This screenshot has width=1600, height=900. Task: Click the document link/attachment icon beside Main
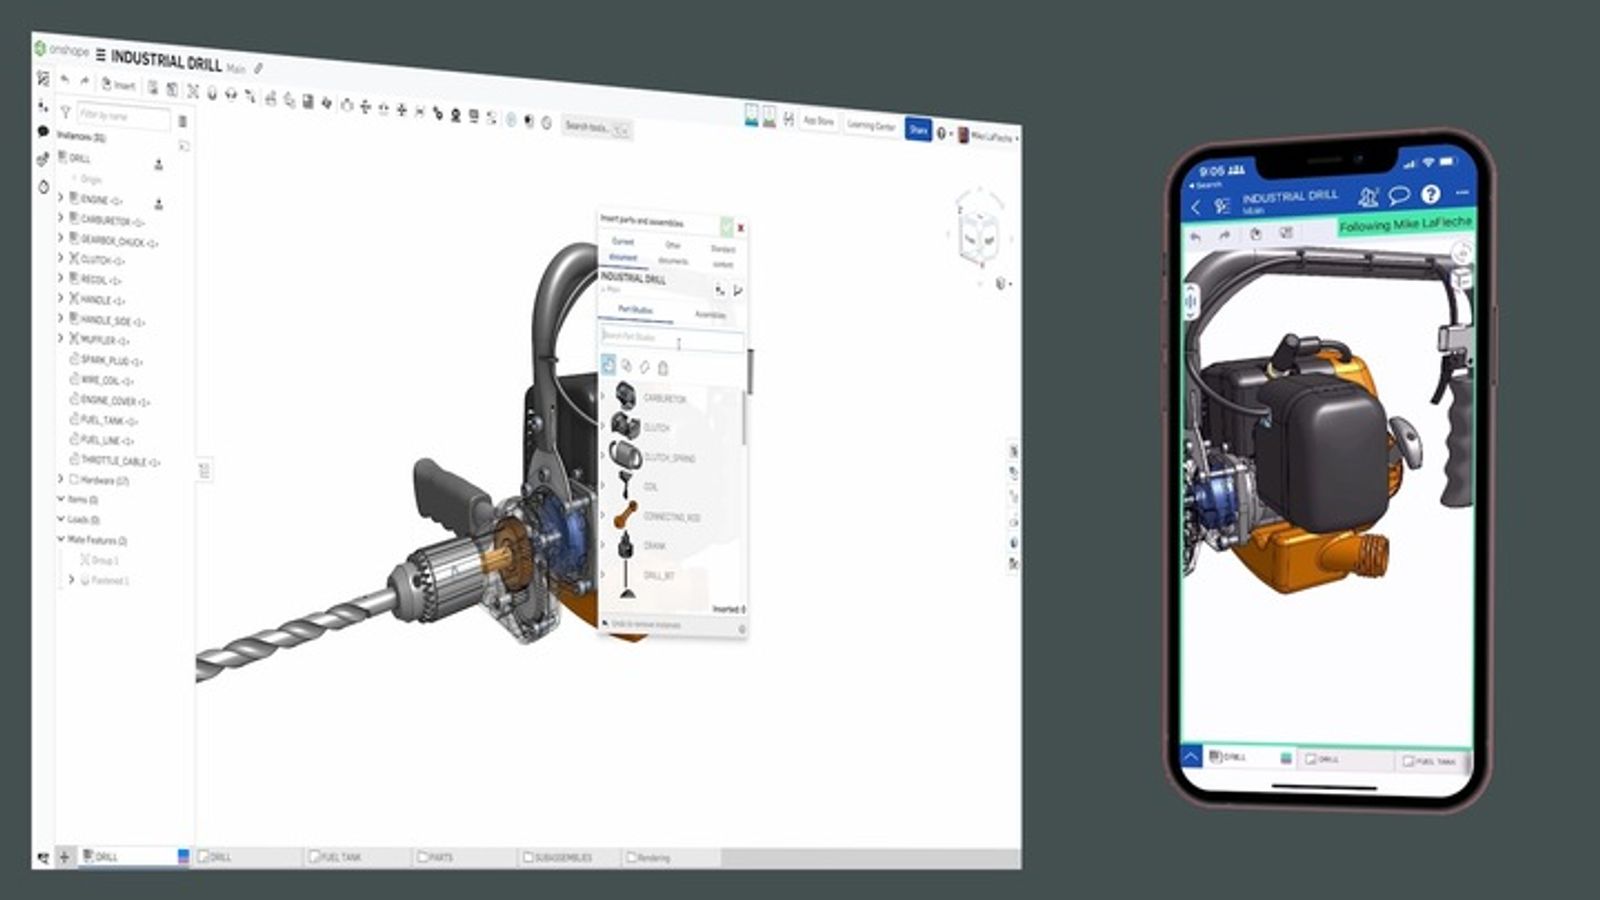(x=258, y=69)
